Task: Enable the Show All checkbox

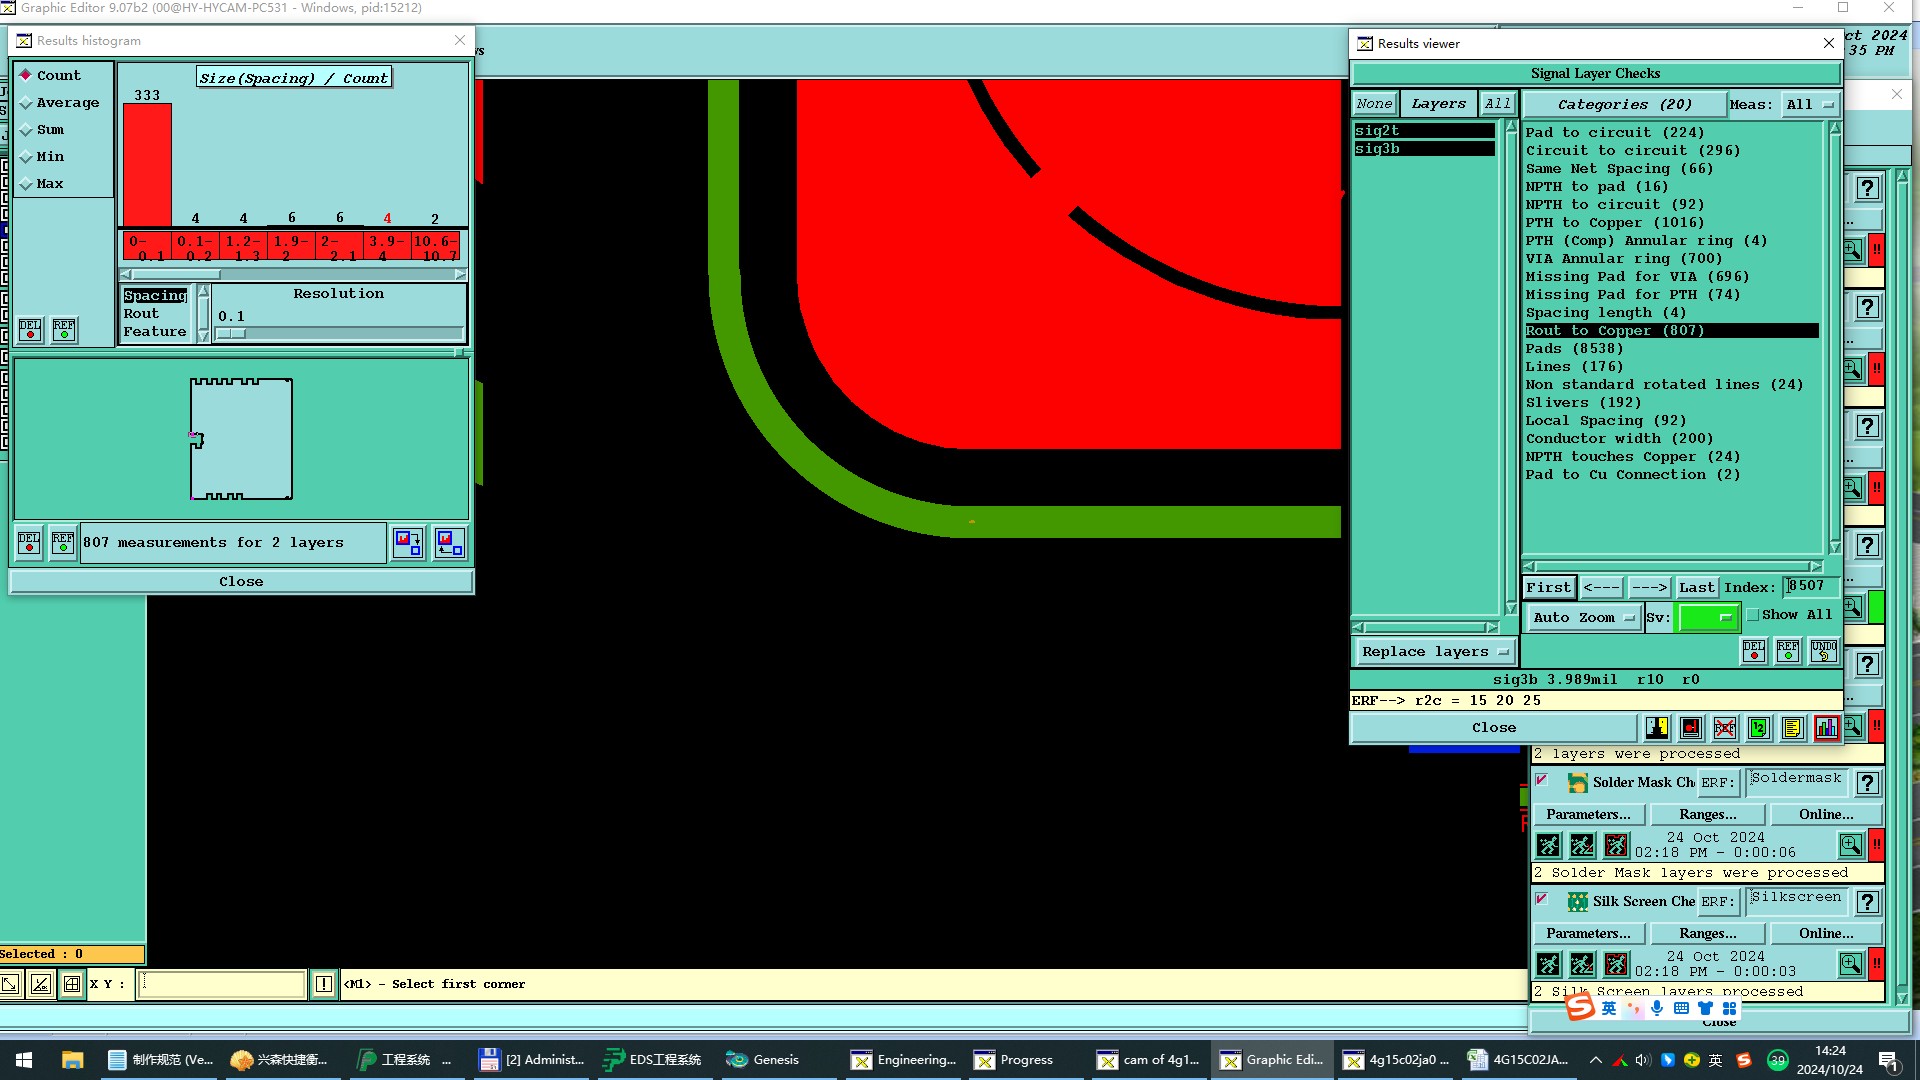Action: (1752, 615)
